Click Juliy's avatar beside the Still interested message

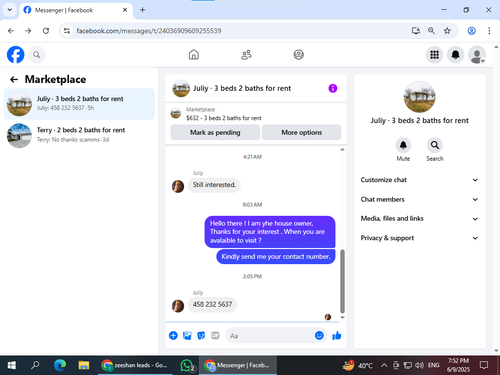click(178, 186)
